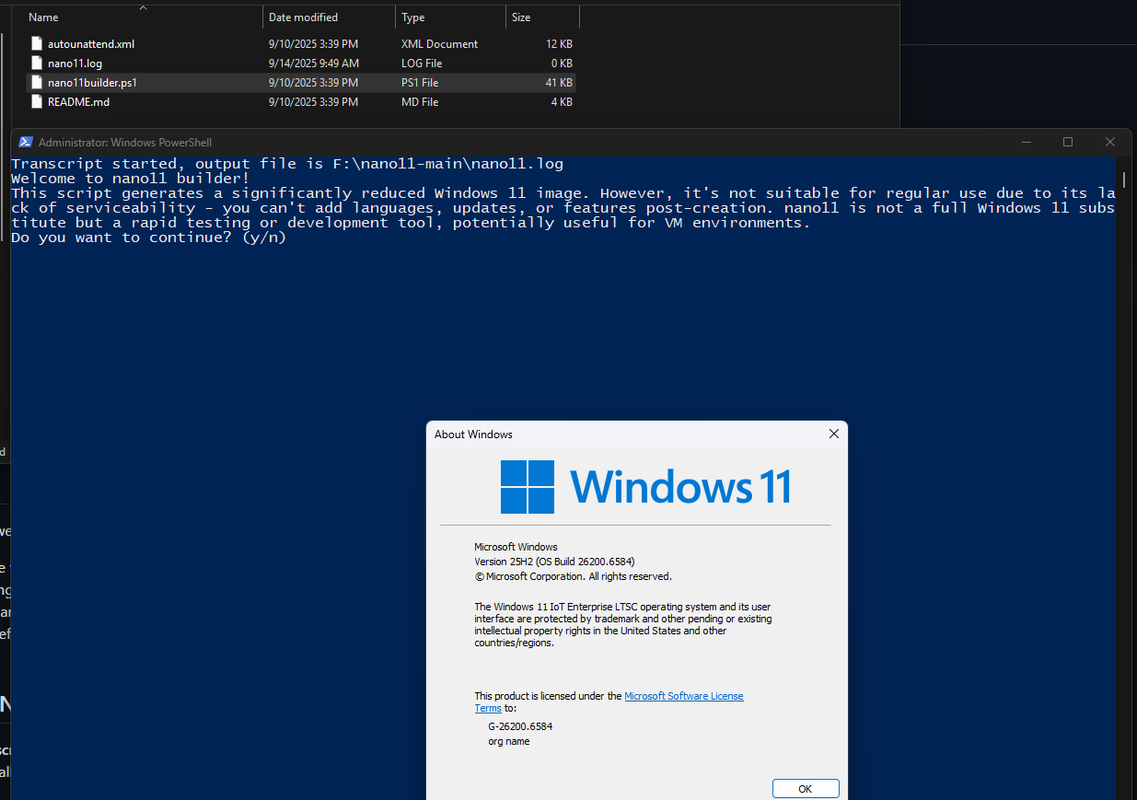The height and width of the screenshot is (800, 1137).
Task: Click the Microsoft Corporation copyright line
Action: click(x=573, y=577)
